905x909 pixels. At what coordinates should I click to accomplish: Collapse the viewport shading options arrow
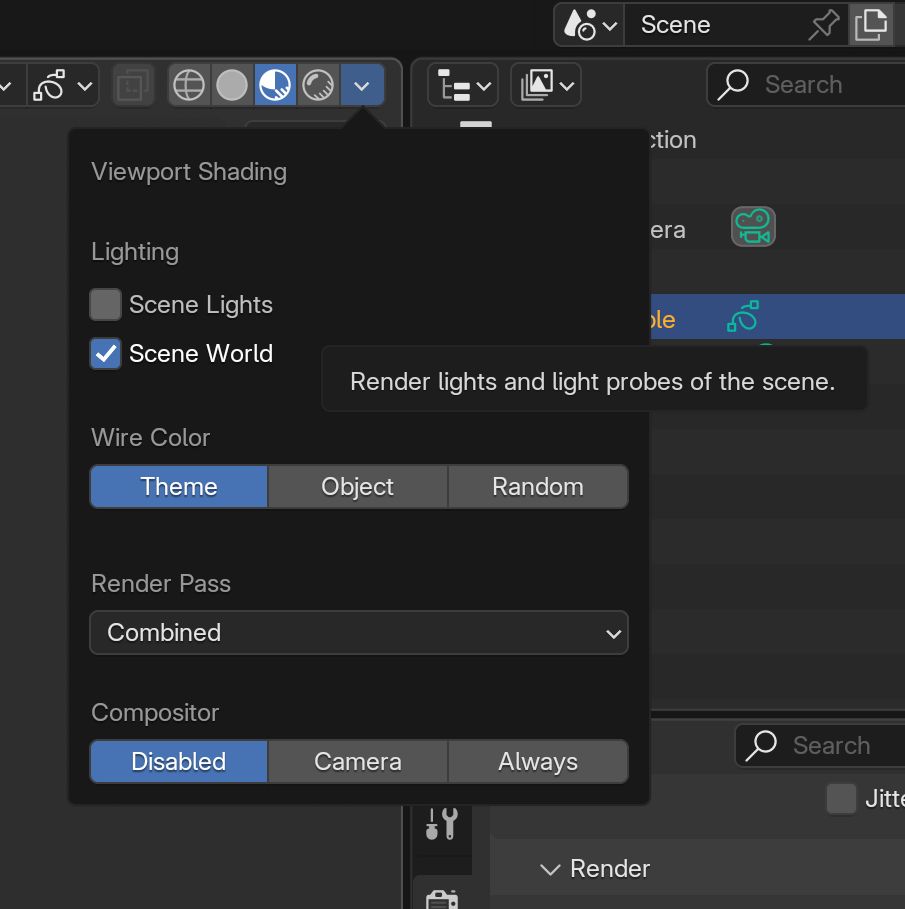[x=362, y=85]
